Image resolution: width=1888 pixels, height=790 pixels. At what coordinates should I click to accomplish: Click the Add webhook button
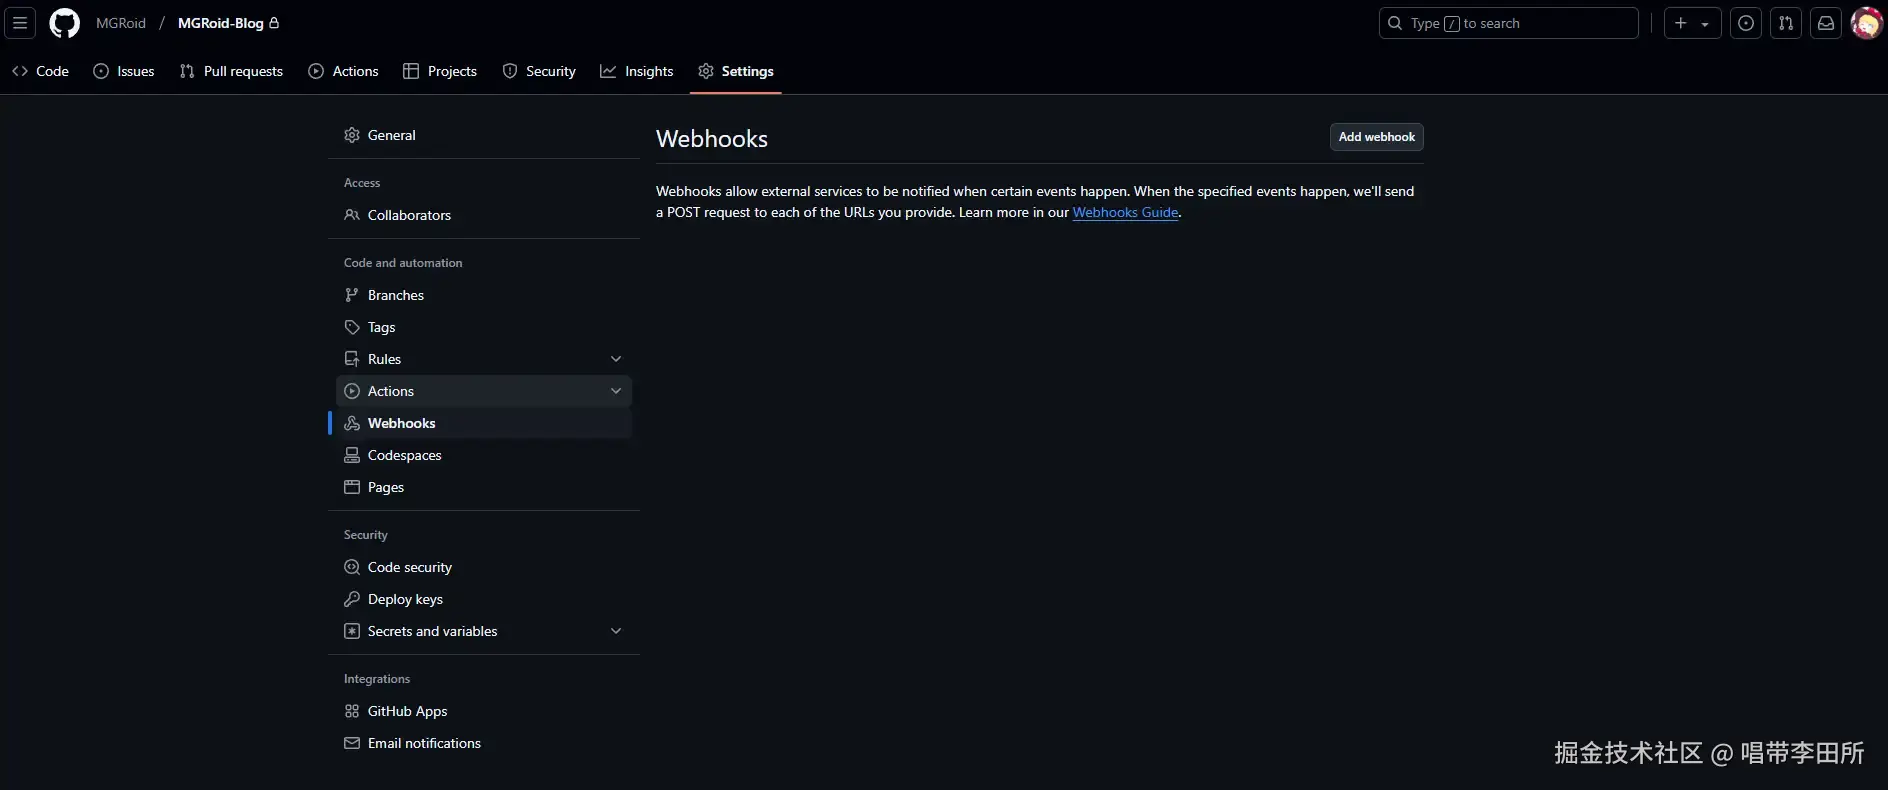point(1377,137)
